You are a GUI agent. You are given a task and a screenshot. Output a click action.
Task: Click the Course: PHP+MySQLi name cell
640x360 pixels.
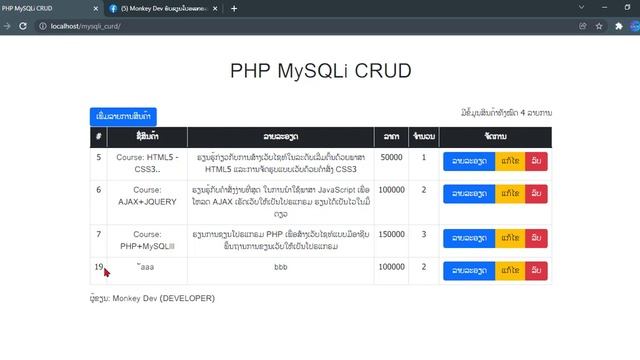click(x=147, y=240)
